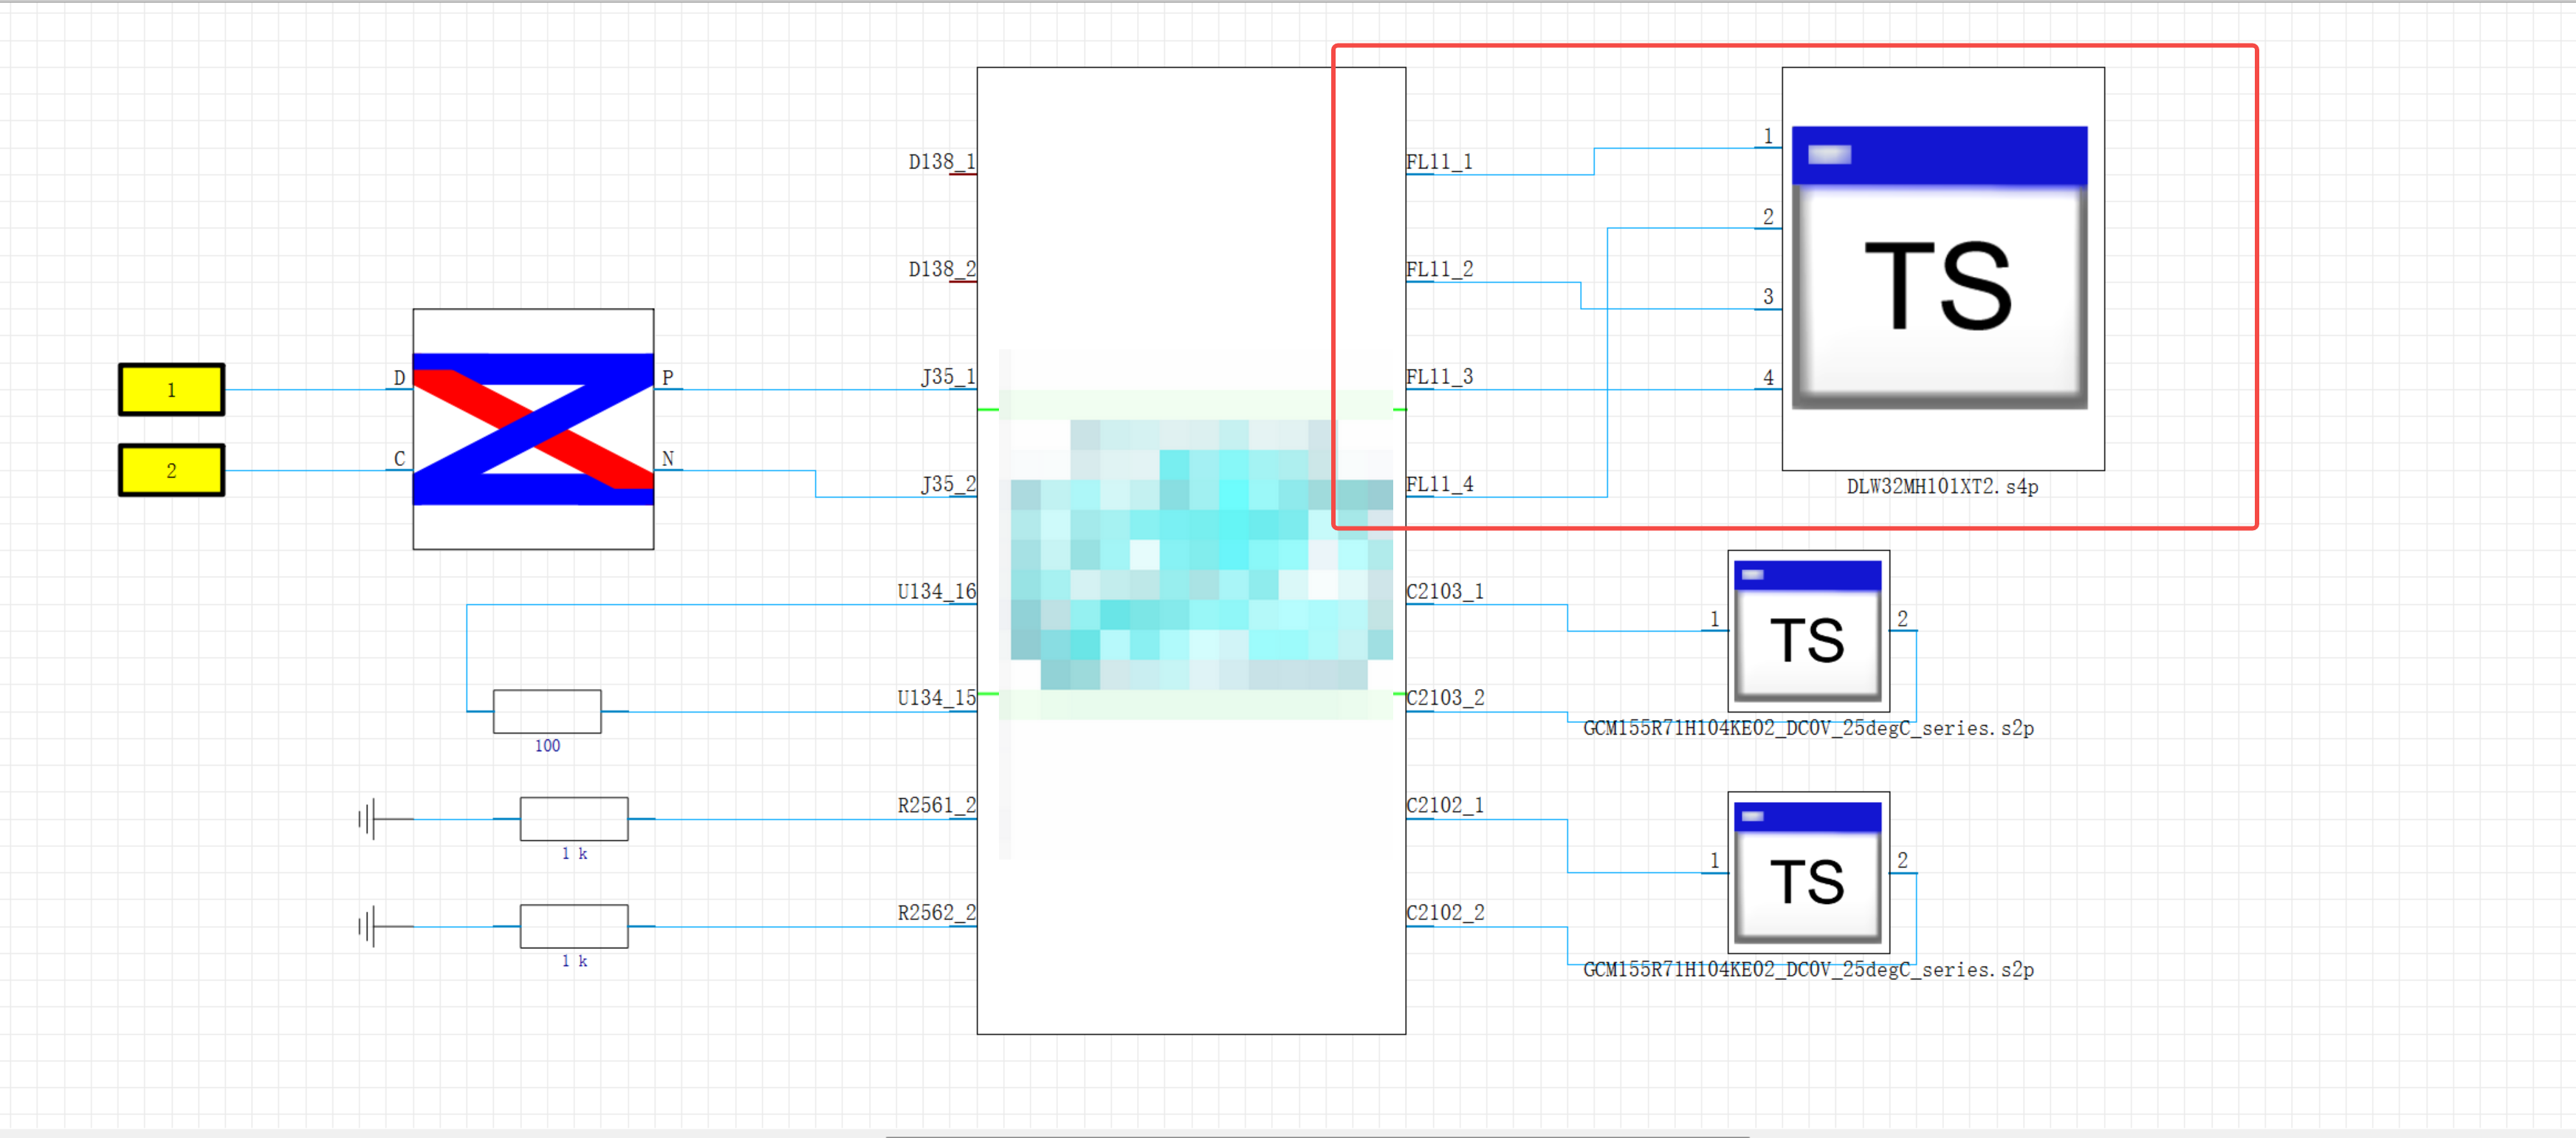The width and height of the screenshot is (2576, 1138).
Task: Click the FL11_4 pin label
Action: (1439, 484)
